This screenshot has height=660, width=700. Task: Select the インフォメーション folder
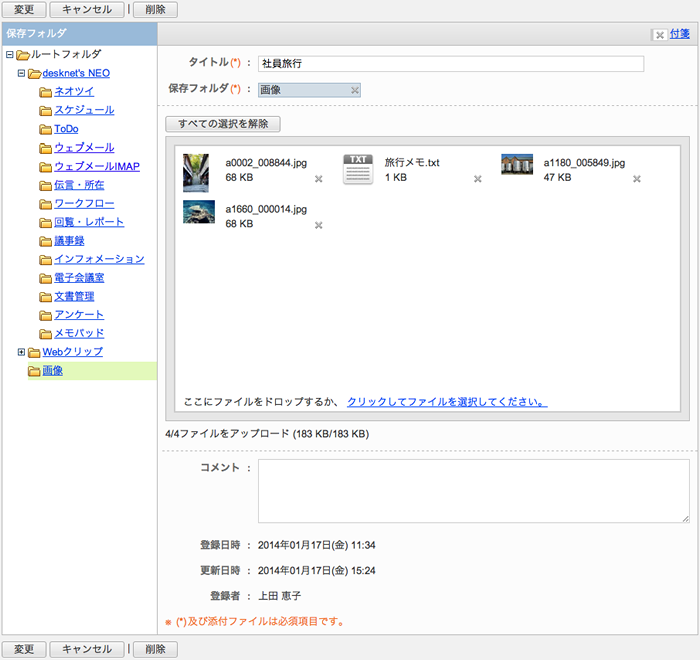click(99, 259)
